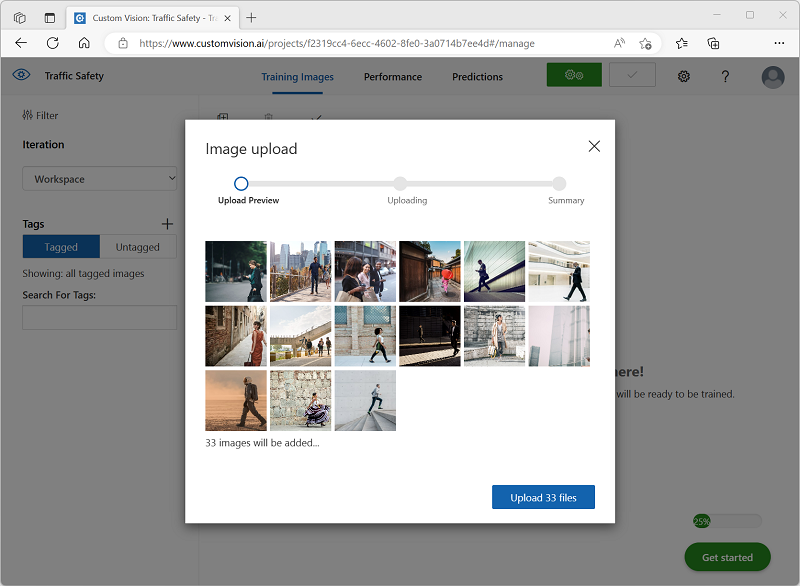Refresh the page
Viewport: 800px width, 586px height.
click(53, 43)
